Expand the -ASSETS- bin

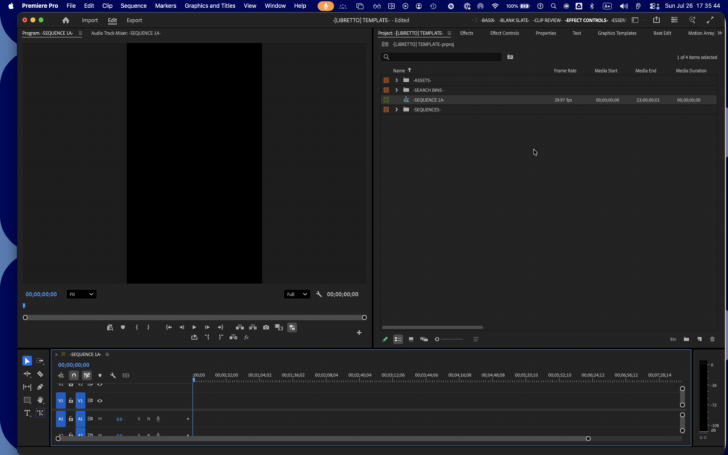tap(396, 80)
